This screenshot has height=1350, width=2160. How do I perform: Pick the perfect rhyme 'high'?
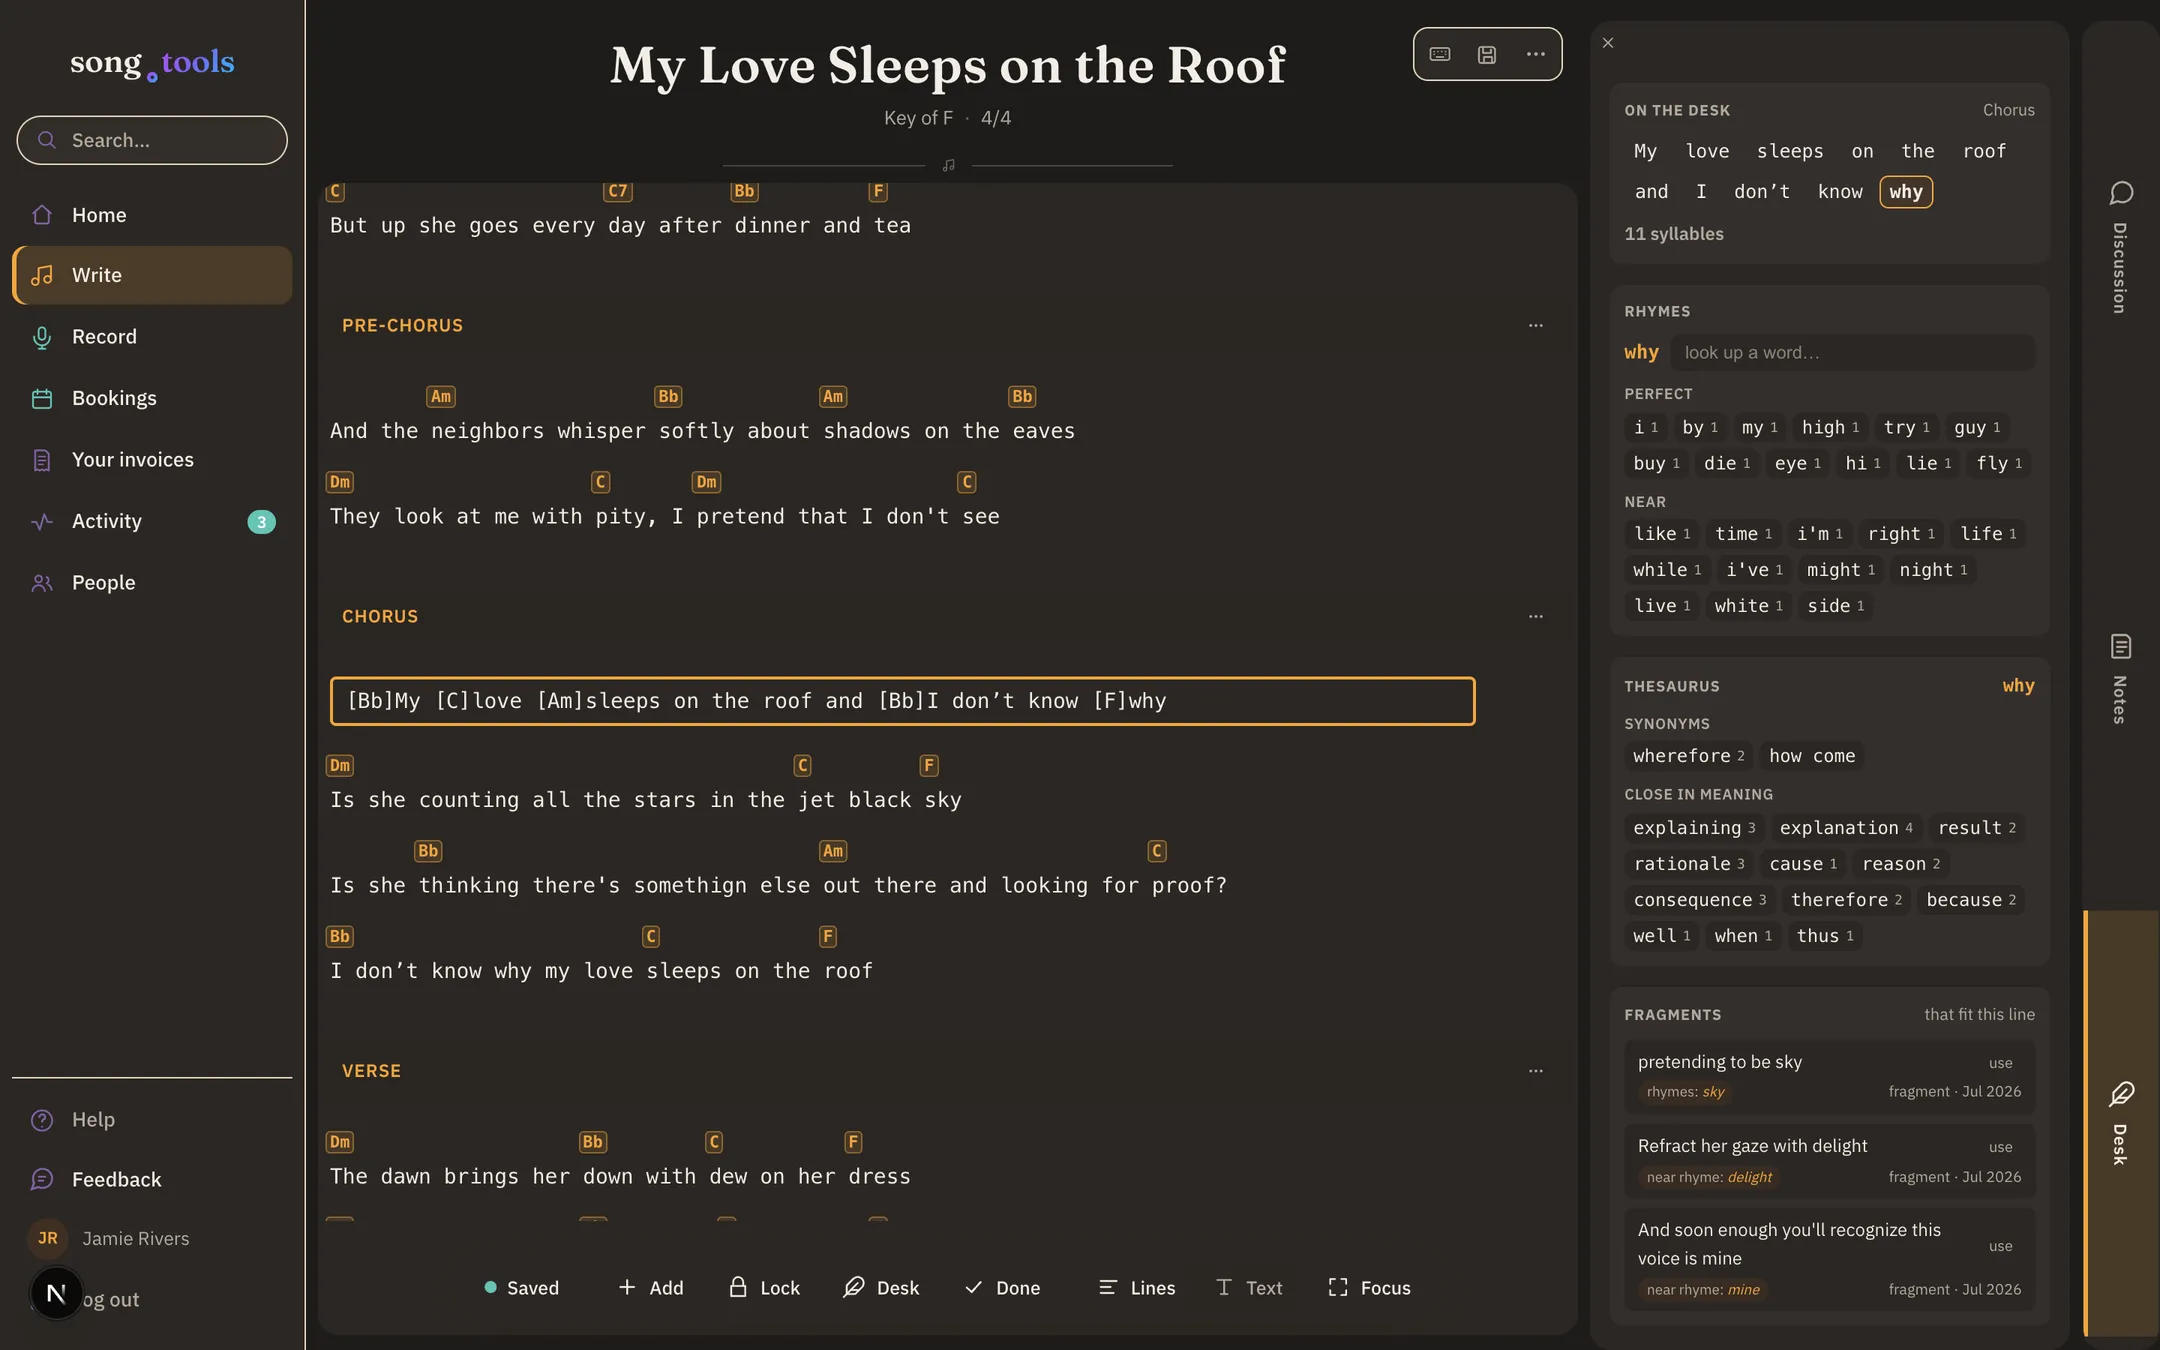1830,428
